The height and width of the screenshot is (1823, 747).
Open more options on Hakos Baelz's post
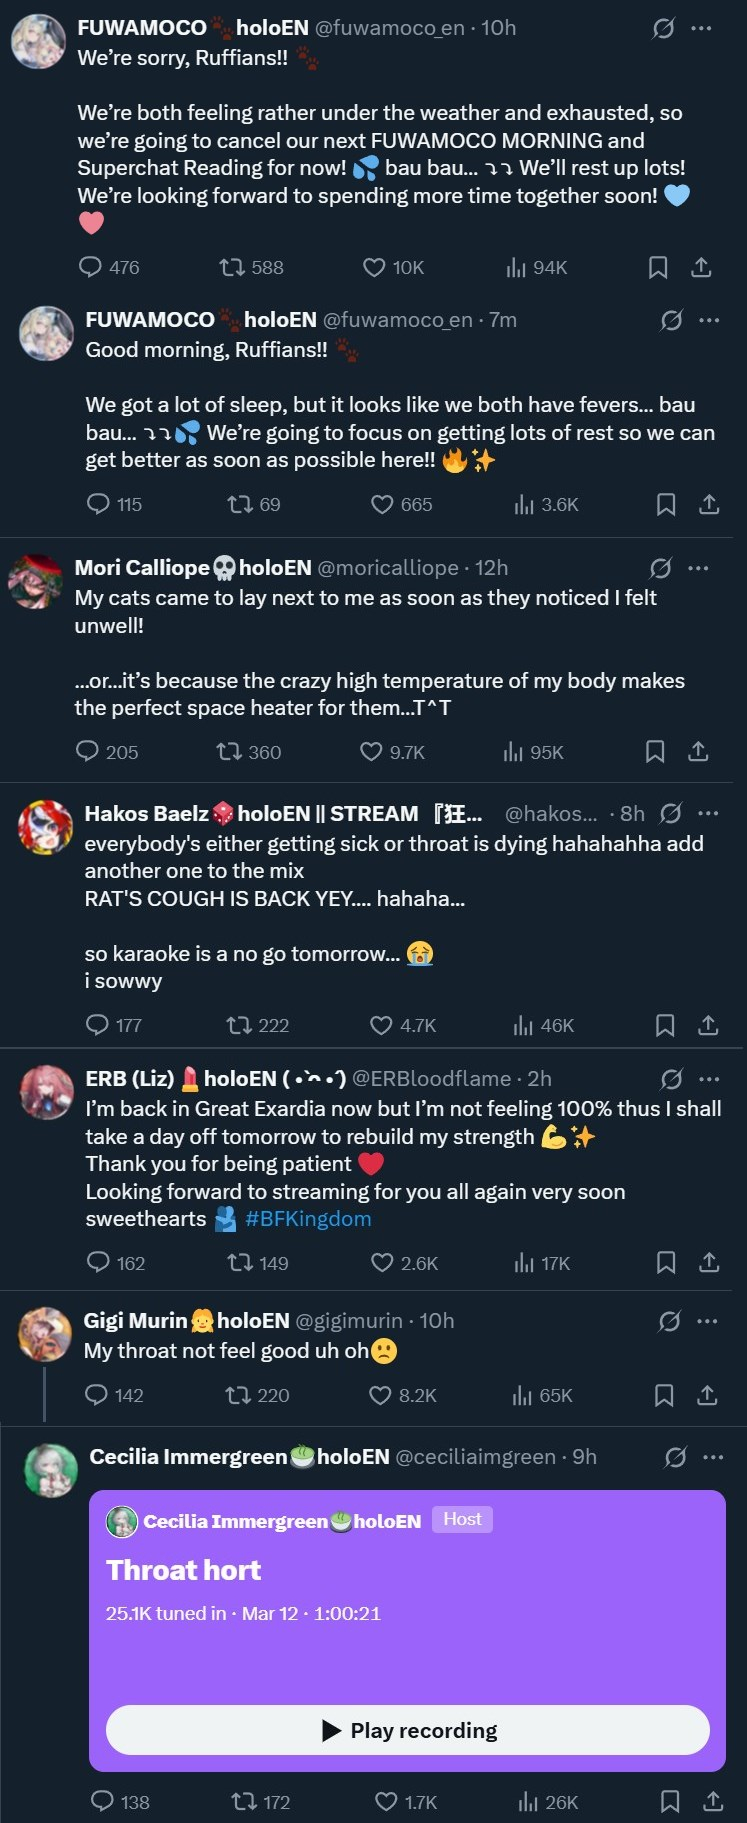click(x=708, y=813)
